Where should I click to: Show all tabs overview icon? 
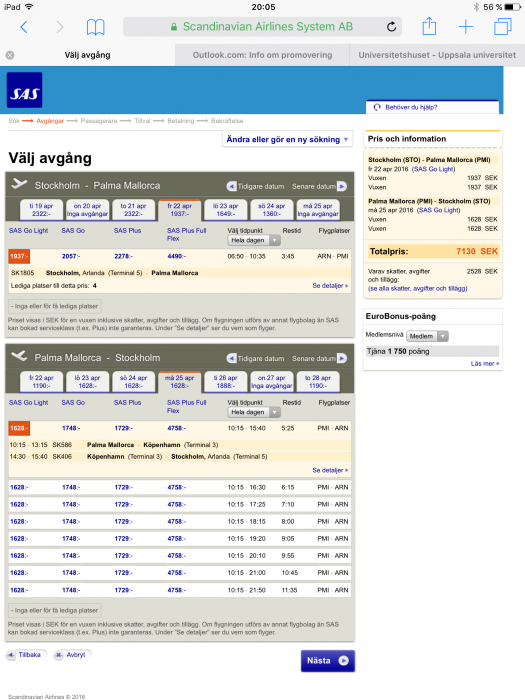[x=503, y=26]
